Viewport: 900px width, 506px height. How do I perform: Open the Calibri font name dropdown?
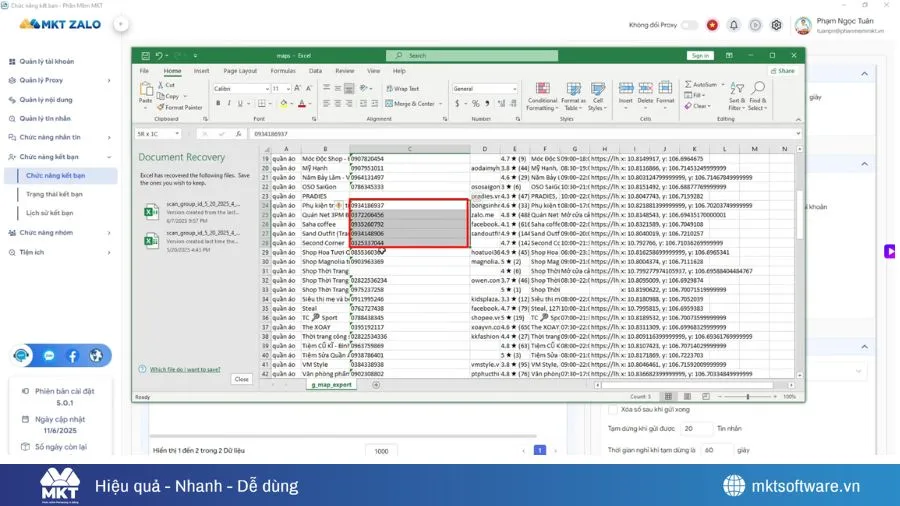pyautogui.click(x=240, y=88)
